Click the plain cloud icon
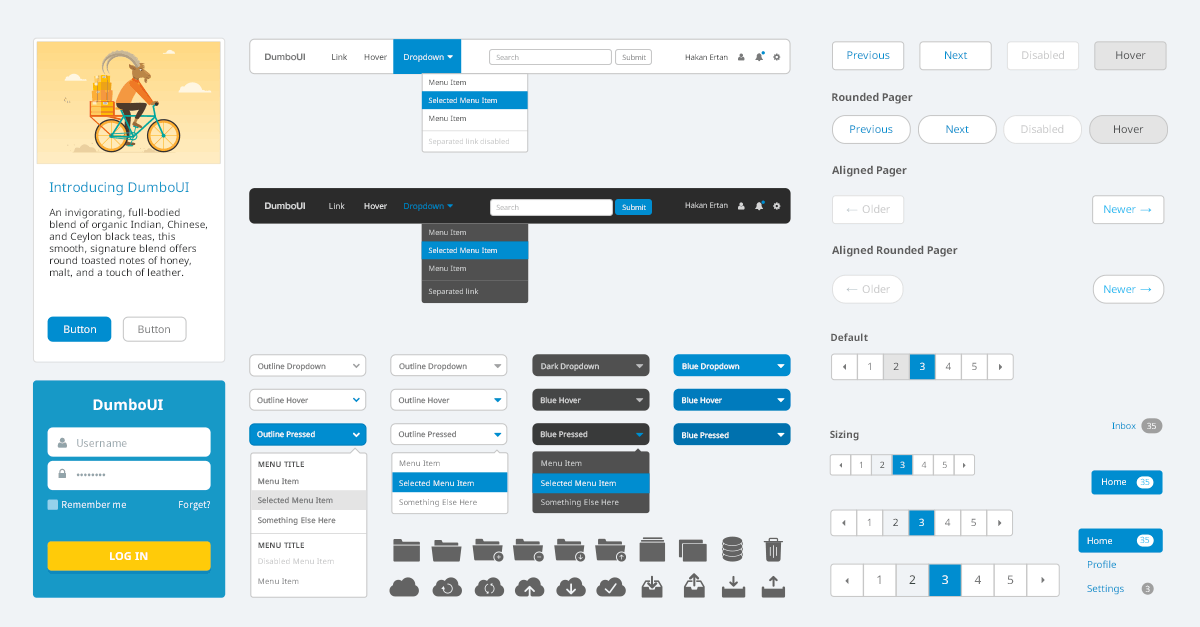1200x627 pixels. [404, 587]
